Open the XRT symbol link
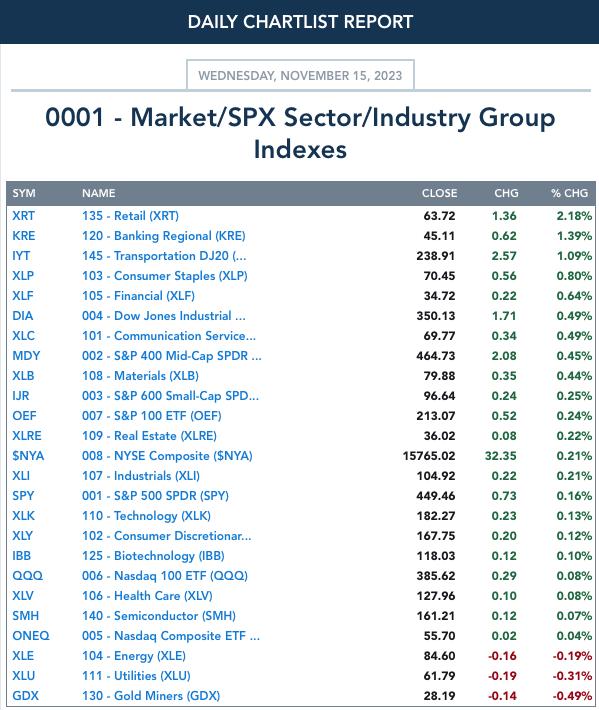The height and width of the screenshot is (710, 599). click(x=23, y=216)
